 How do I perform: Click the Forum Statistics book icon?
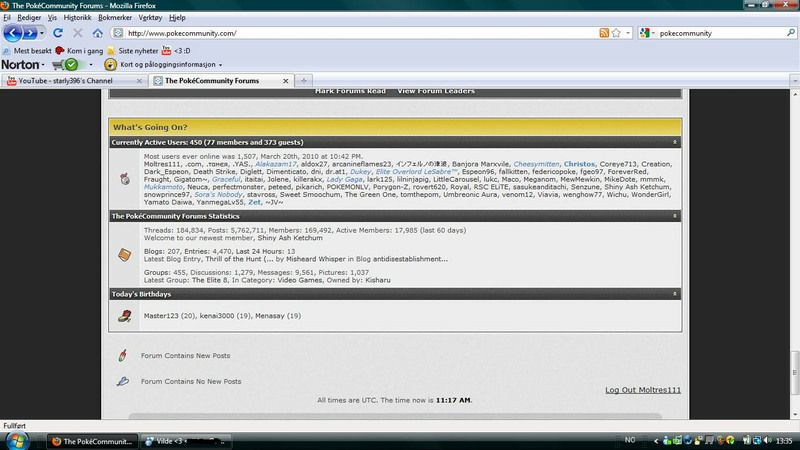[x=124, y=255]
